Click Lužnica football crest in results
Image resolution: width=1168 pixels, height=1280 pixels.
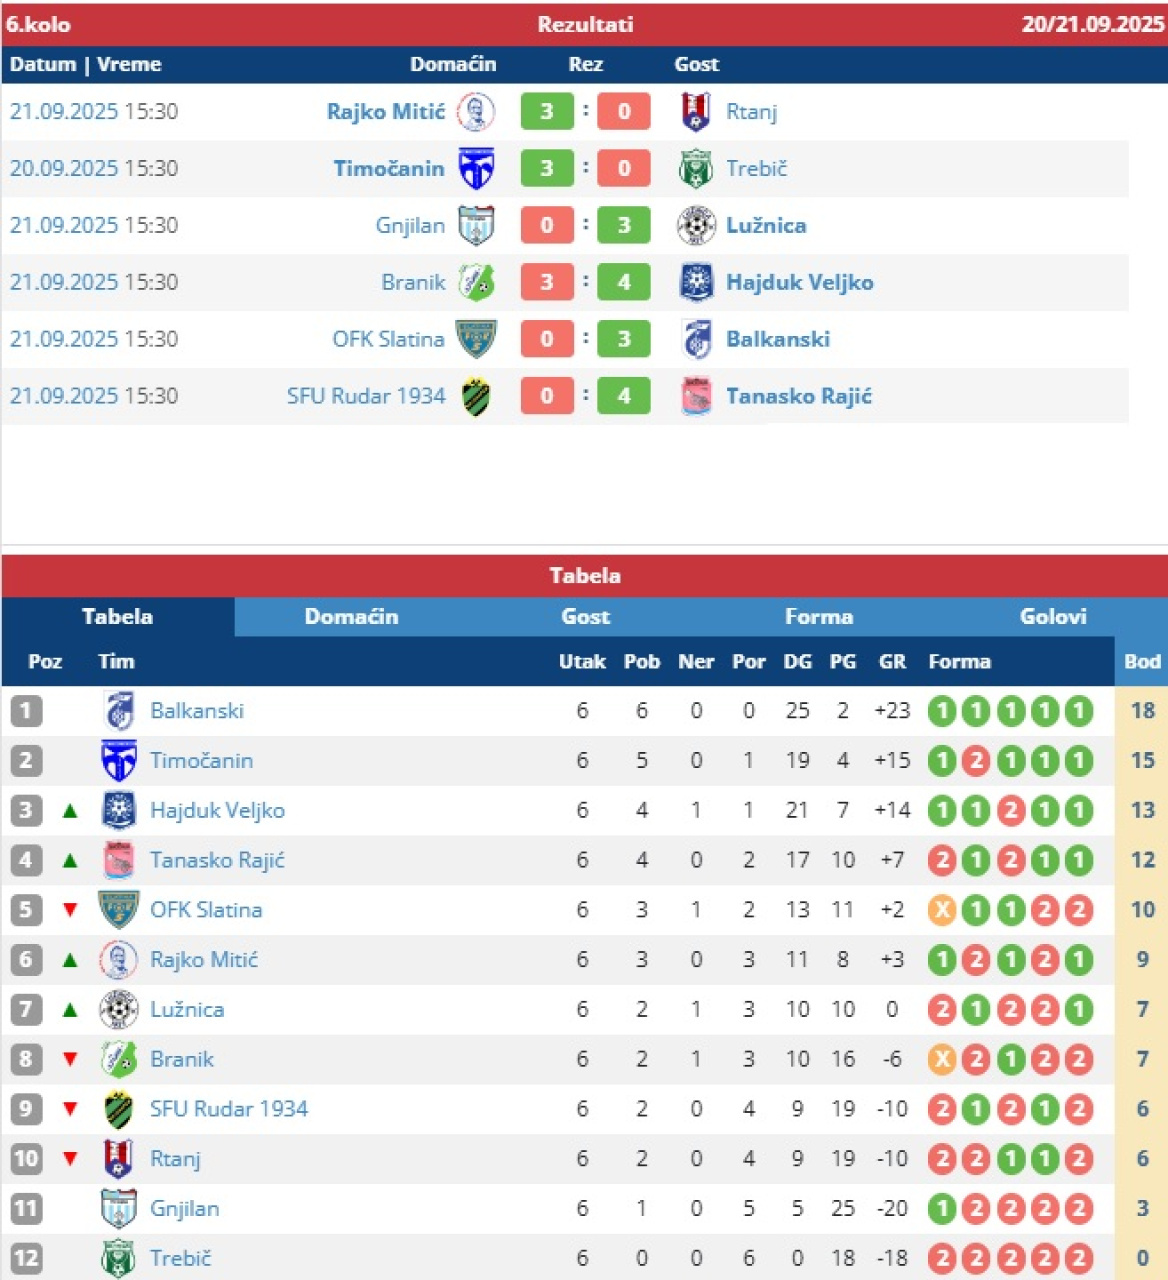click(x=695, y=226)
